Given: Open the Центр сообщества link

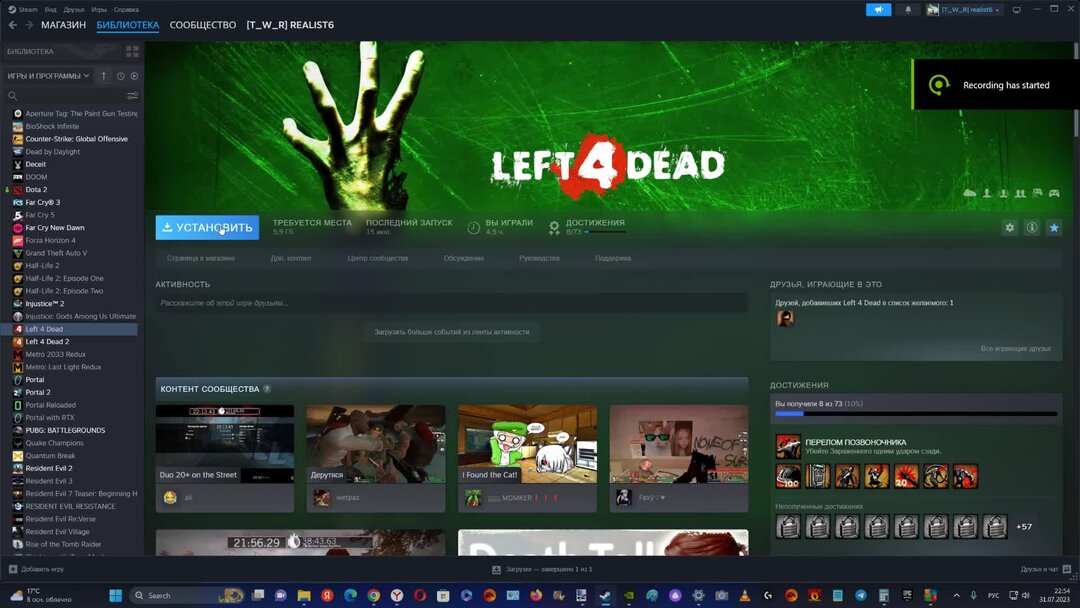Looking at the screenshot, I should click(377, 258).
